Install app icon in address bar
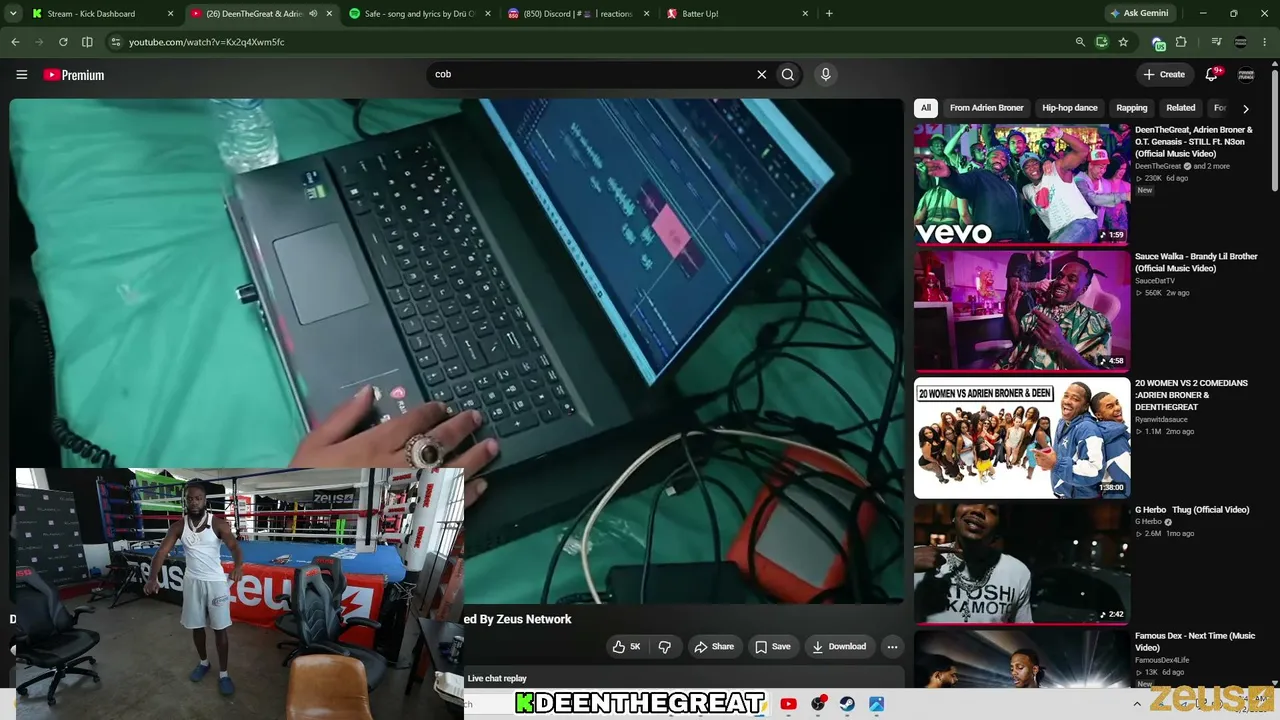The width and height of the screenshot is (1280, 720). tap(1101, 42)
